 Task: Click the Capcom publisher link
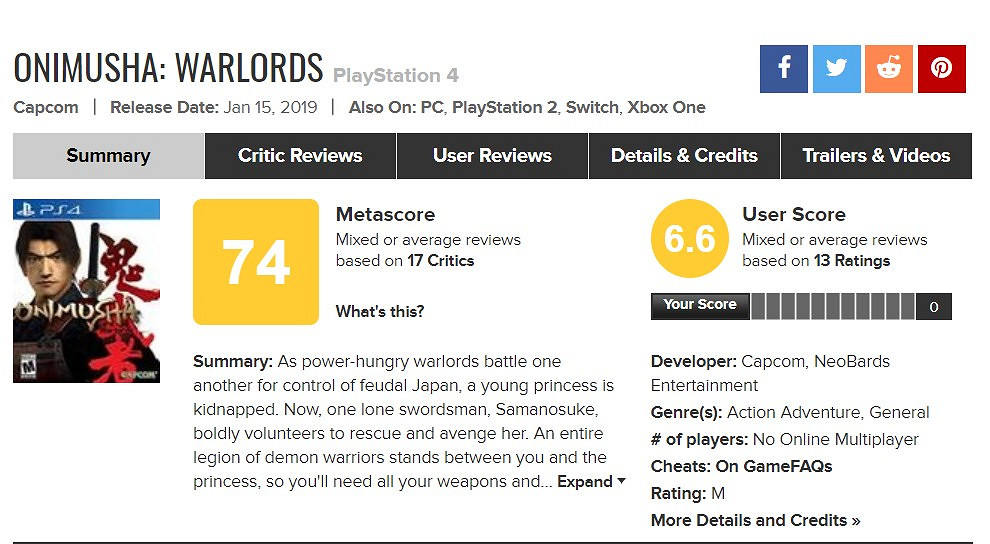coord(46,107)
